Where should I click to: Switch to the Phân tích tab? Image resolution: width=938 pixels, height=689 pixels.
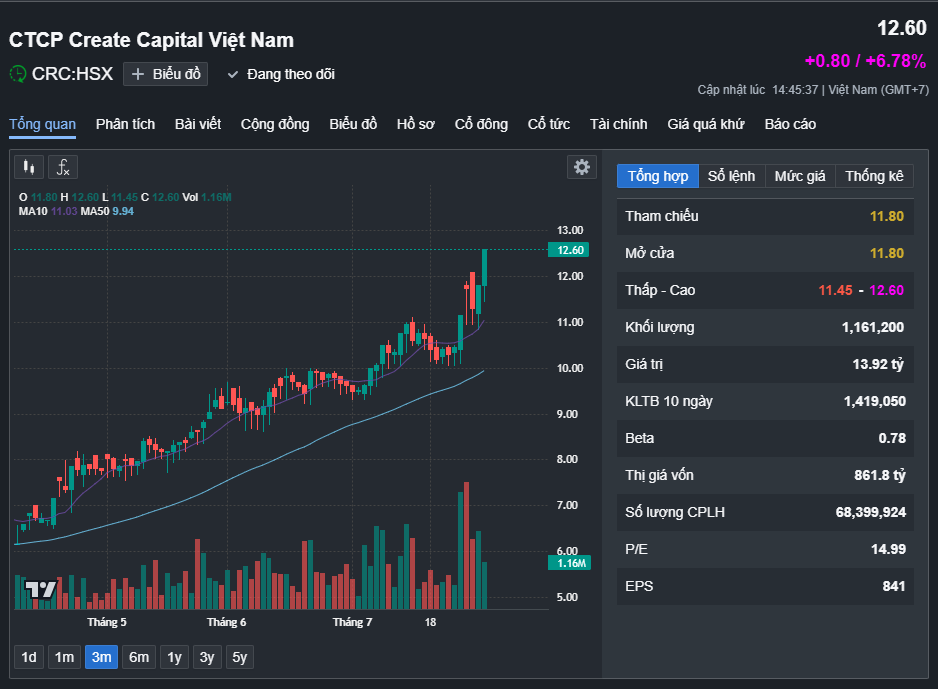point(125,124)
